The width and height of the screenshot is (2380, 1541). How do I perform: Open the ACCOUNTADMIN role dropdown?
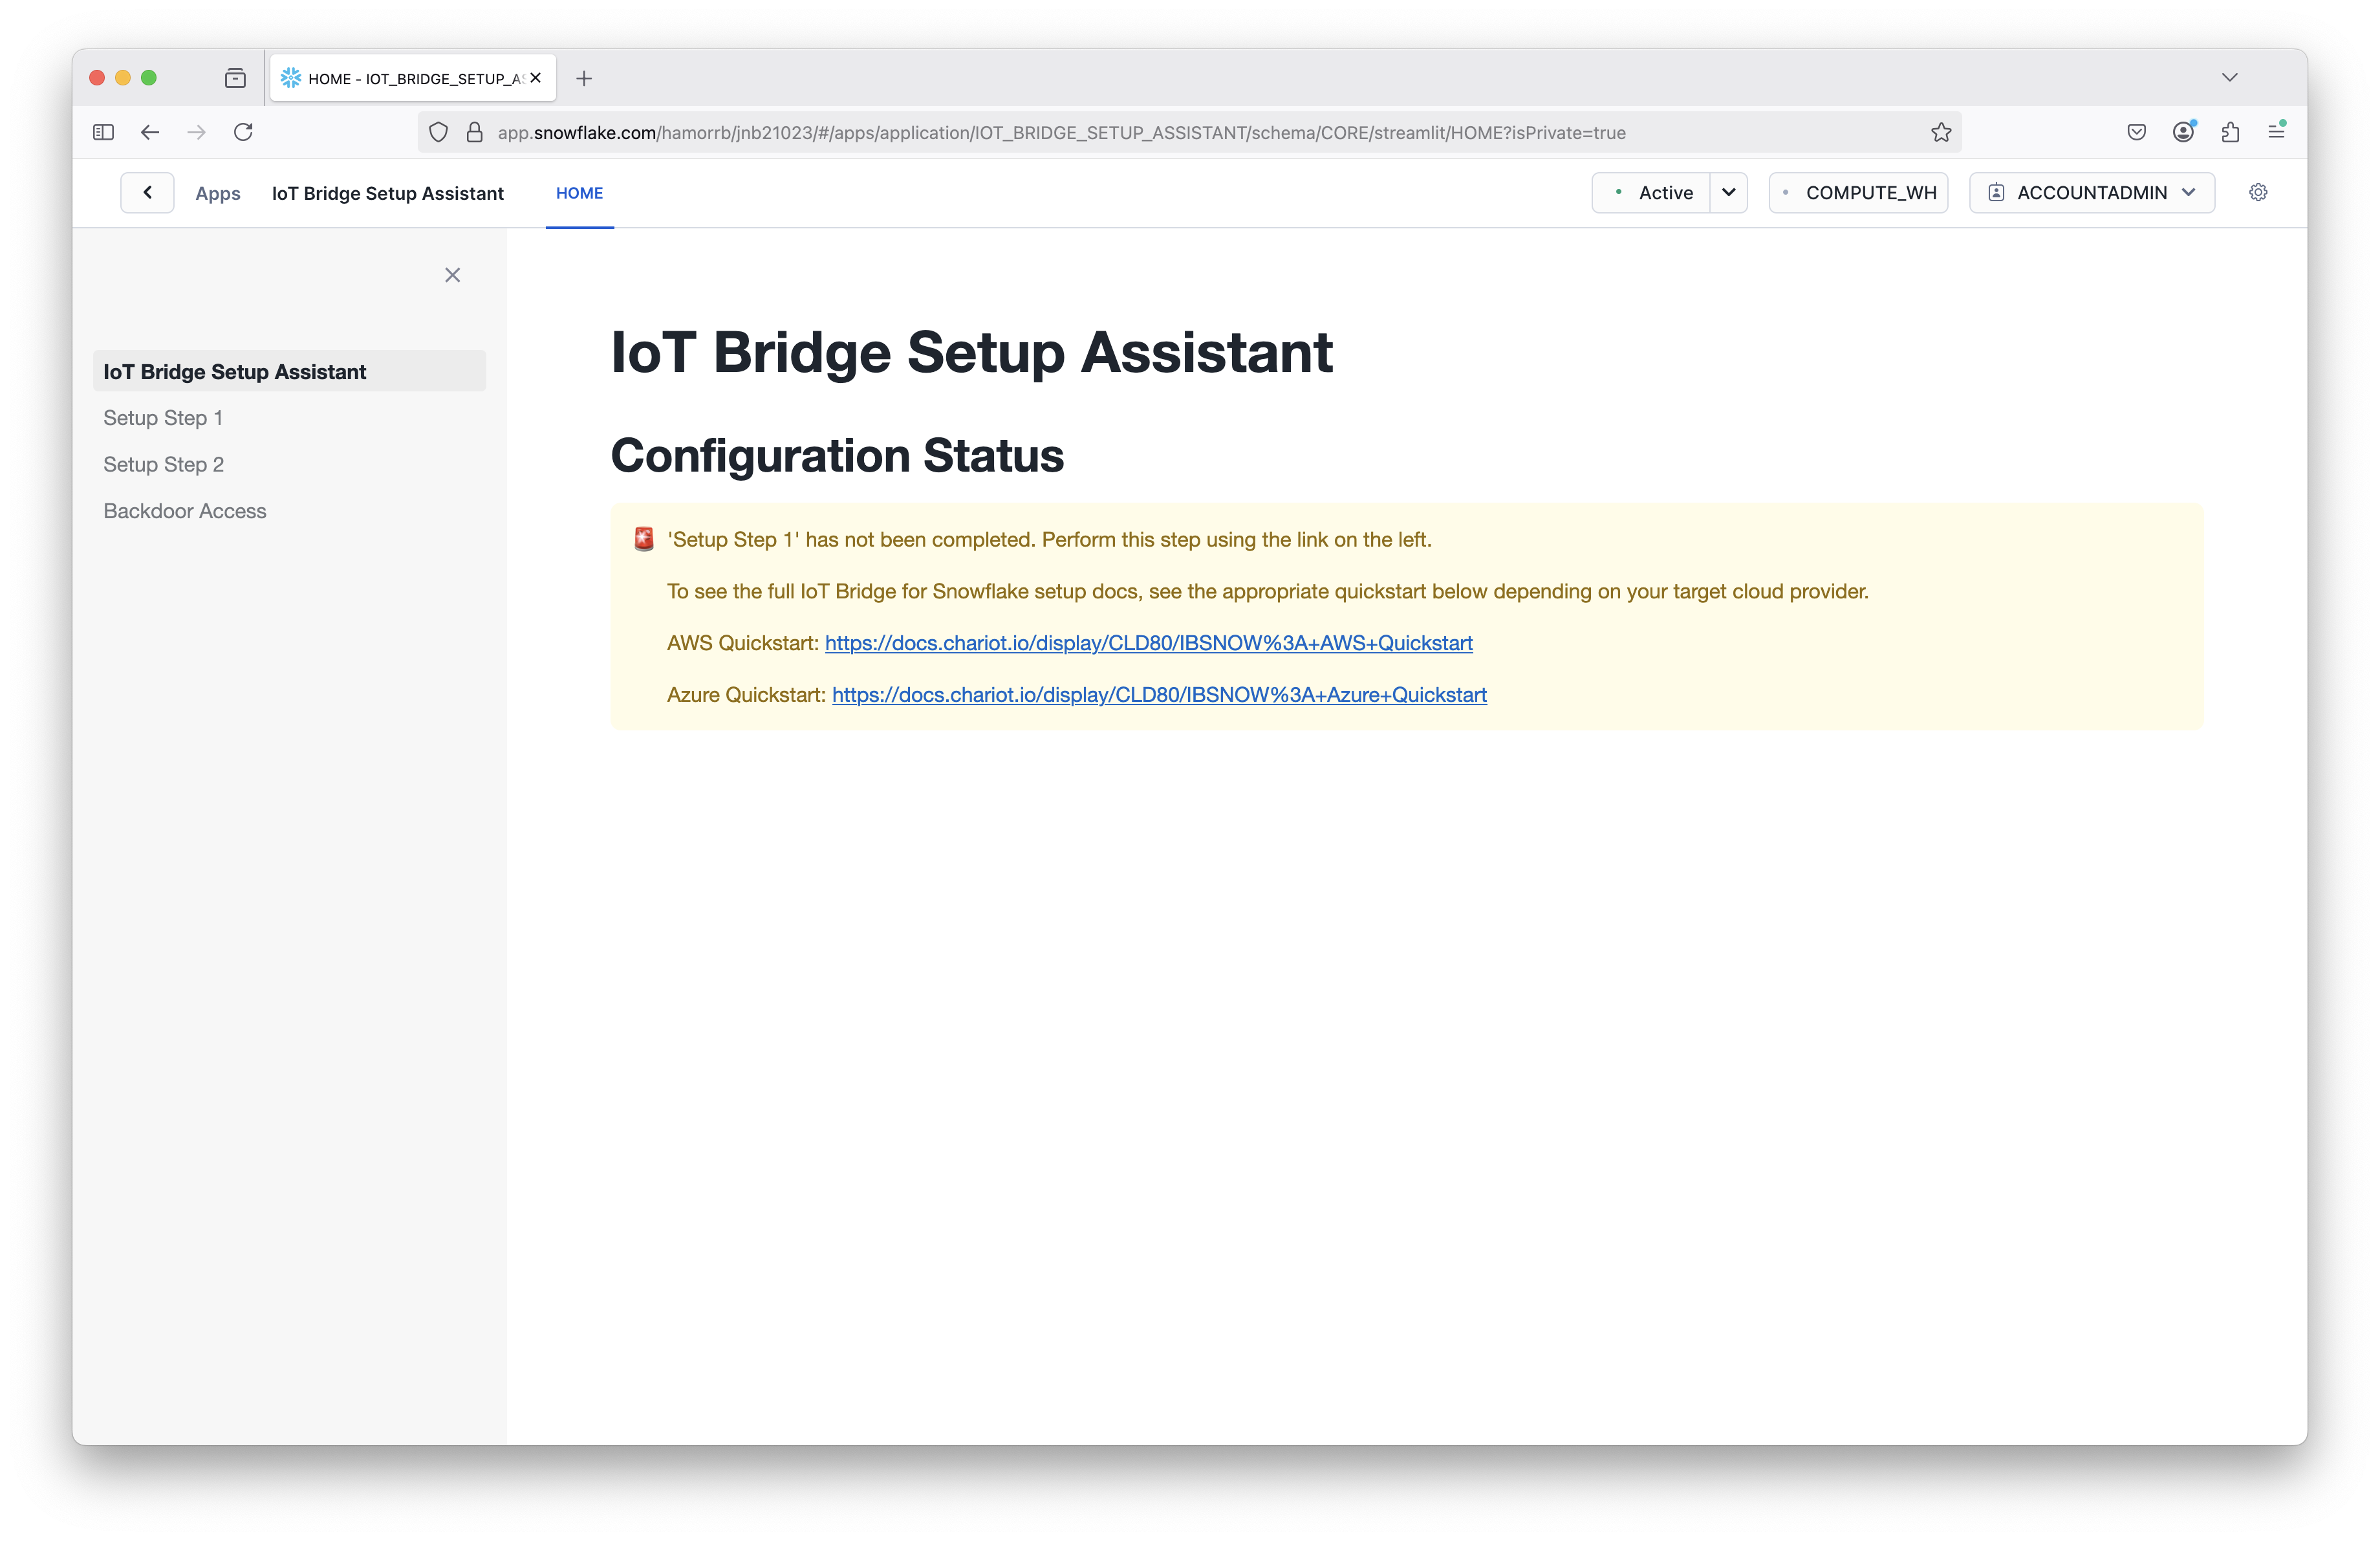[x=2092, y=193]
